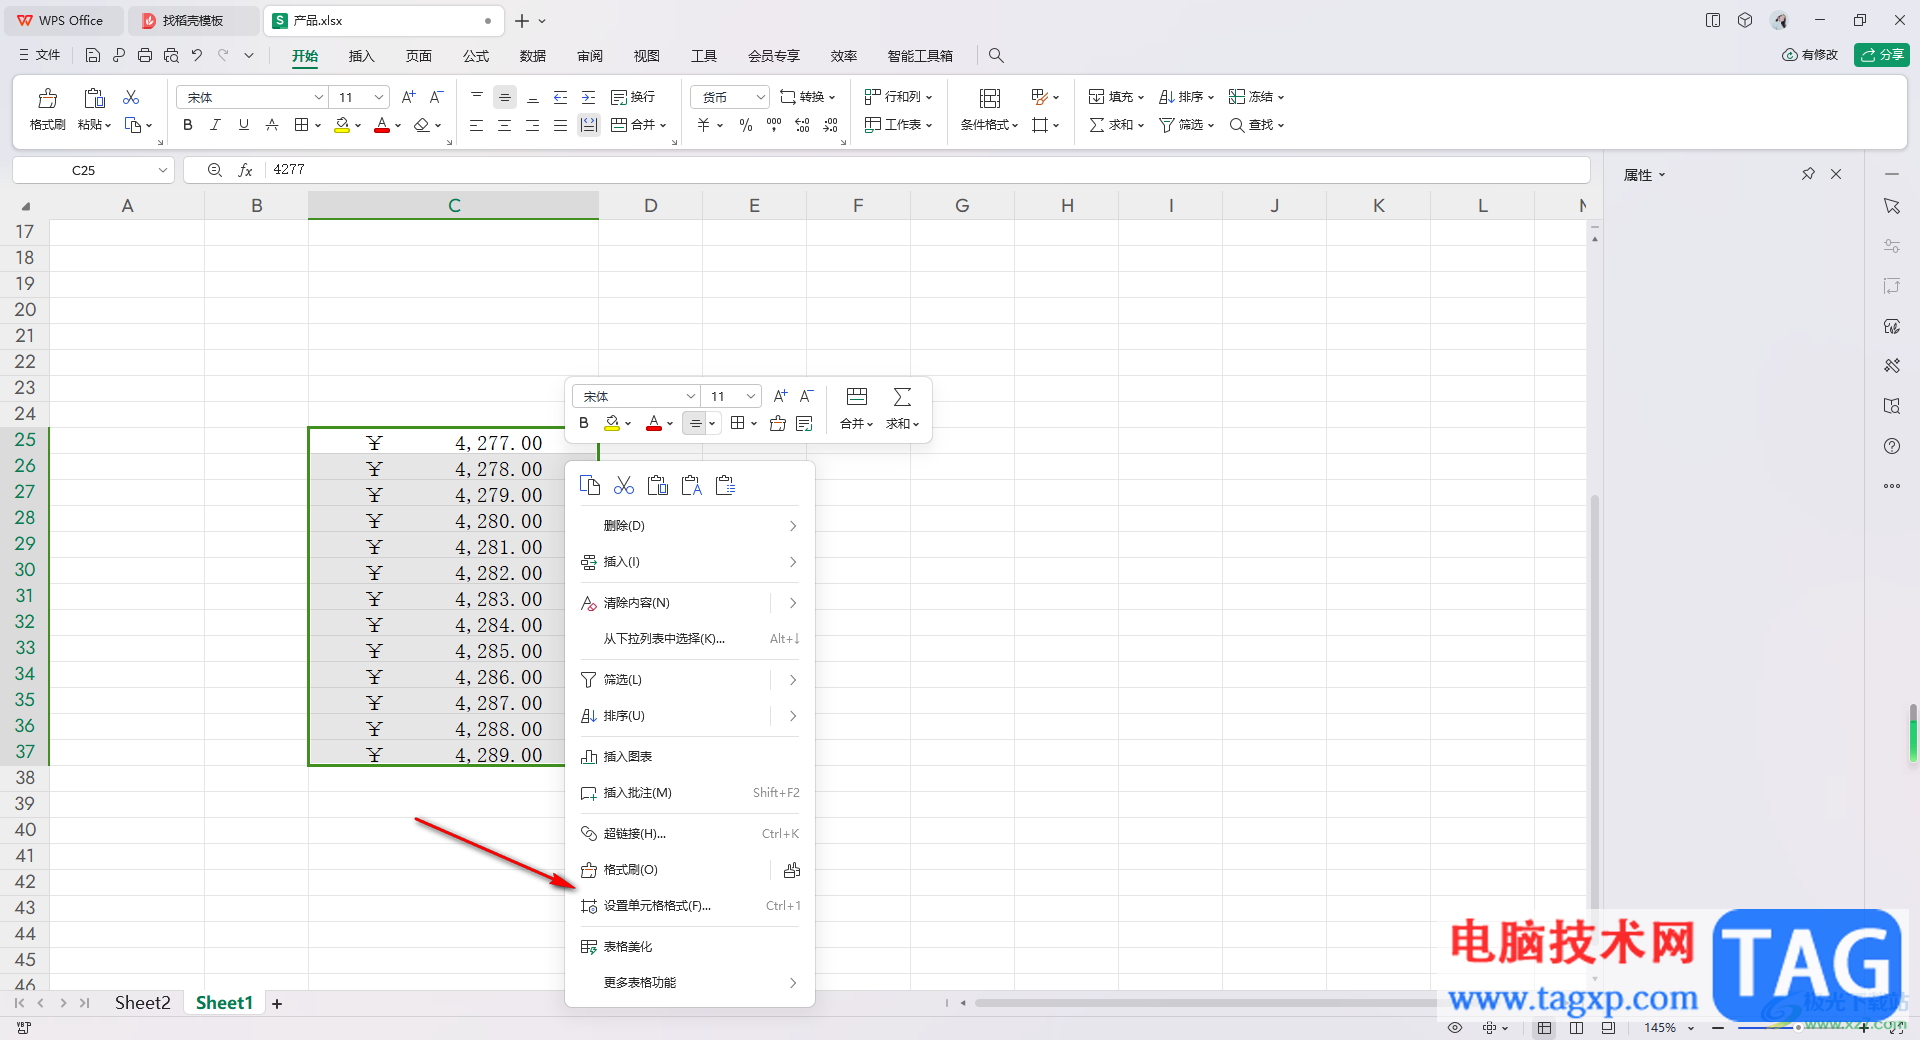
Task: Click the row 40 header
Action: [25, 830]
